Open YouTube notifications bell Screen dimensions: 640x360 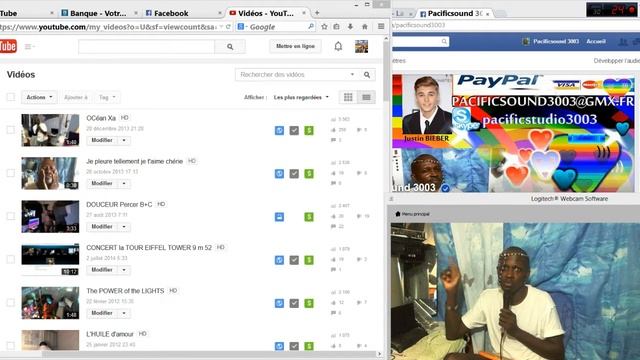(x=338, y=46)
